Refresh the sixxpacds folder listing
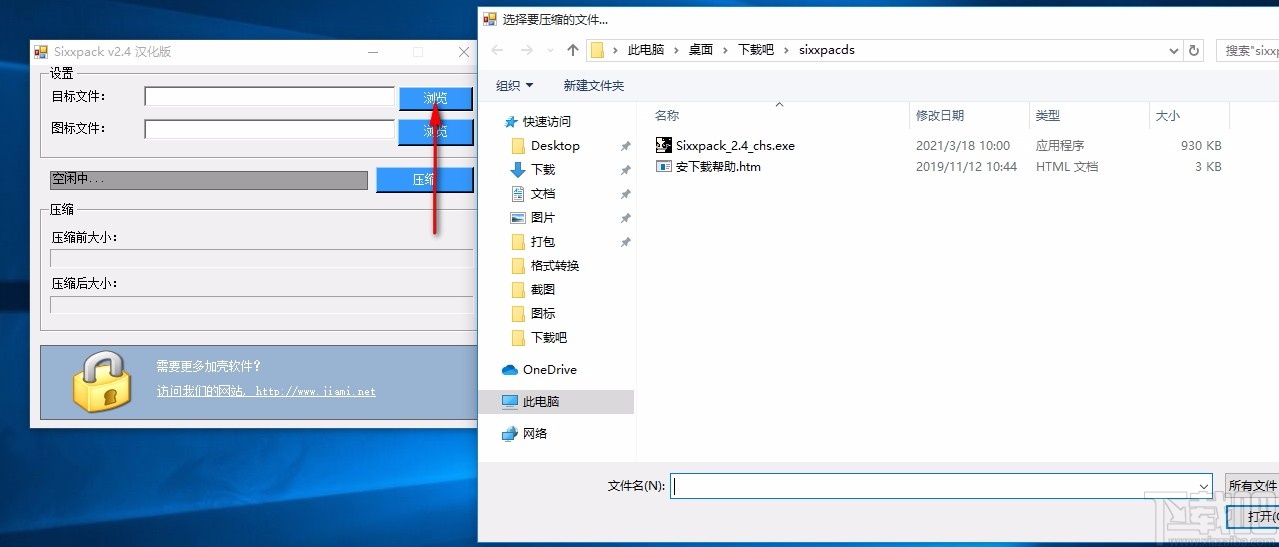Image resolution: width=1279 pixels, height=547 pixels. click(x=1194, y=50)
